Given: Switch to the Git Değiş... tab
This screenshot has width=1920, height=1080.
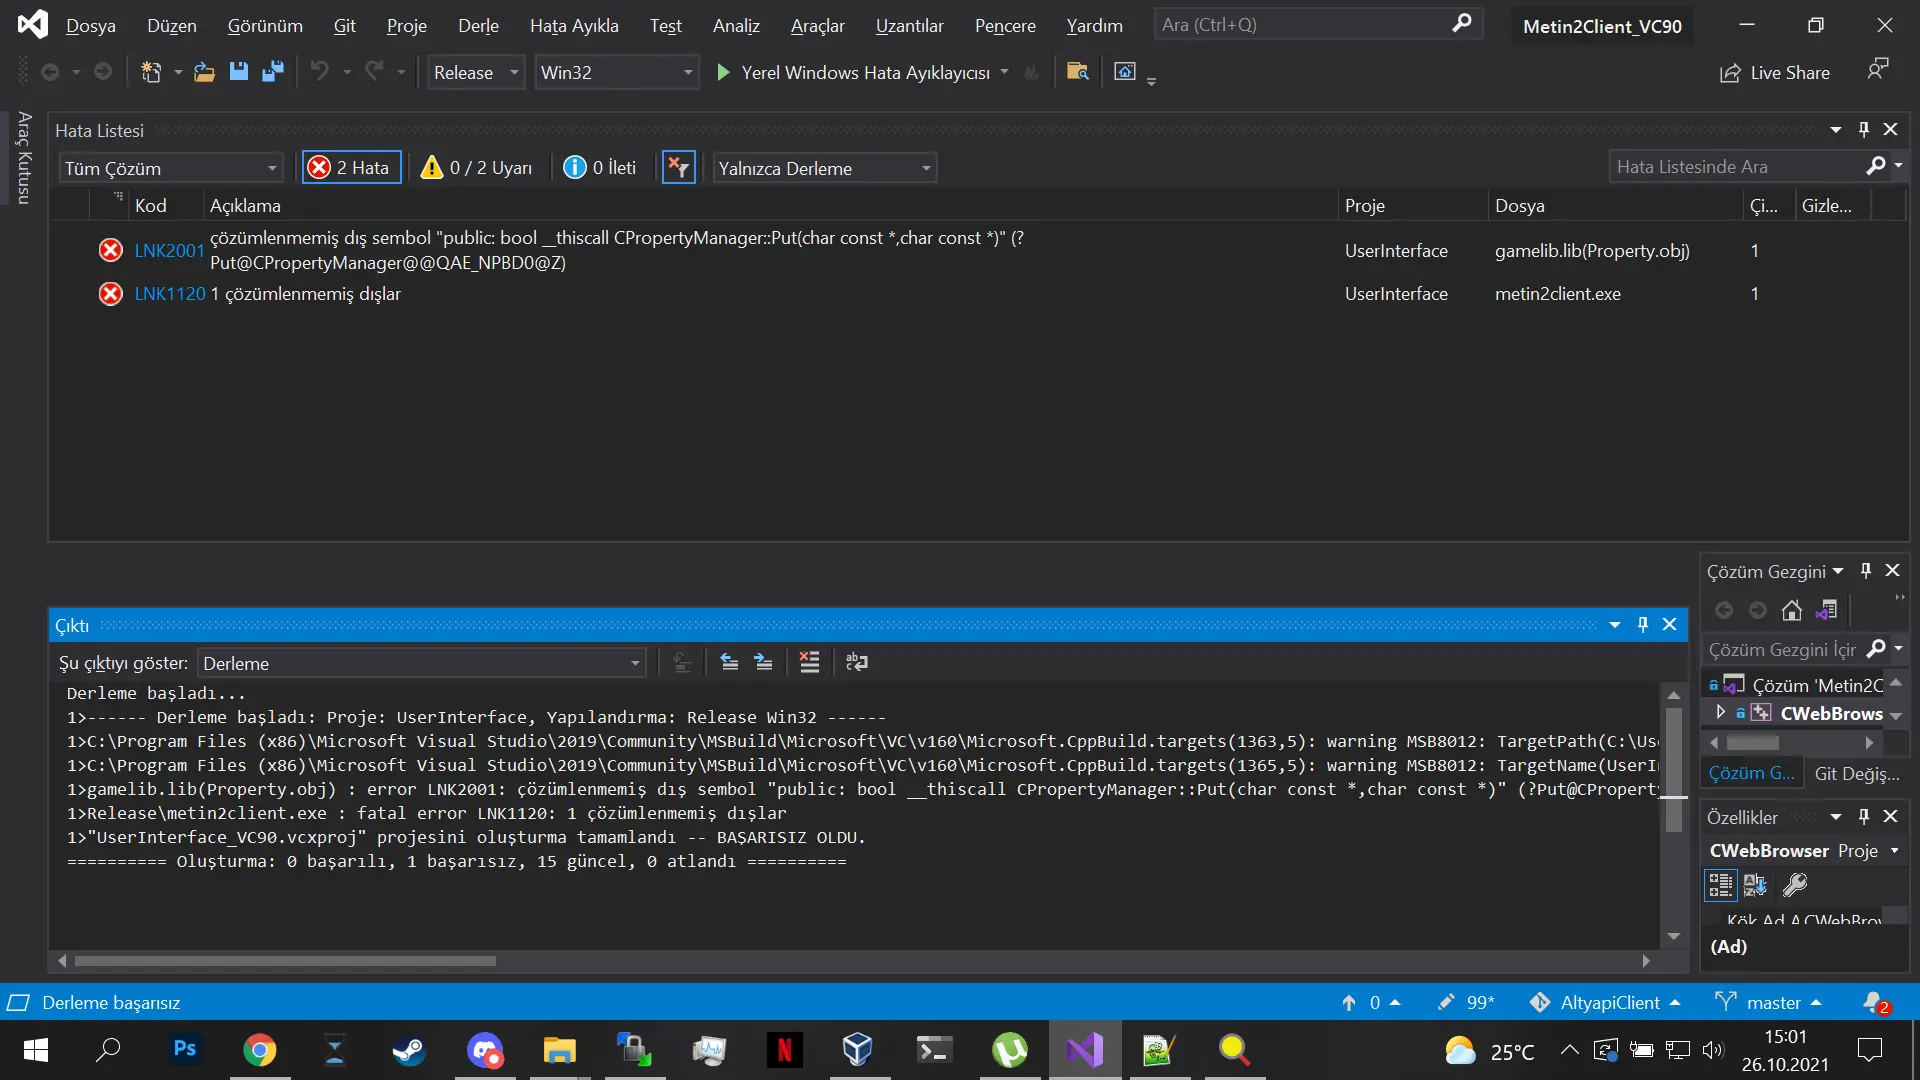Looking at the screenshot, I should pos(1856,773).
